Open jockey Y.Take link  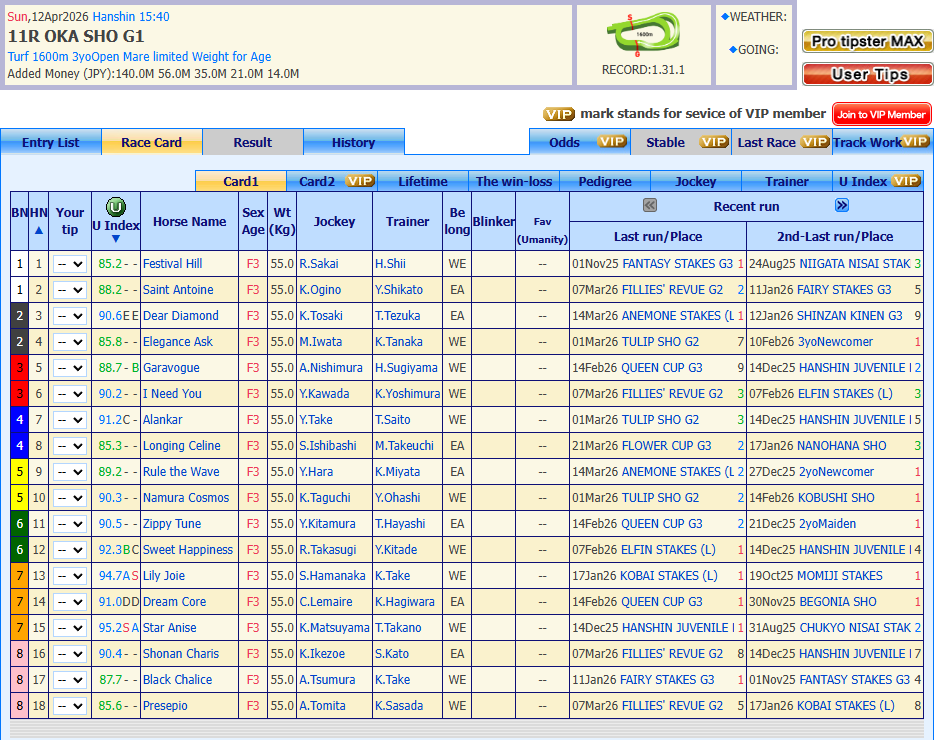pos(316,420)
